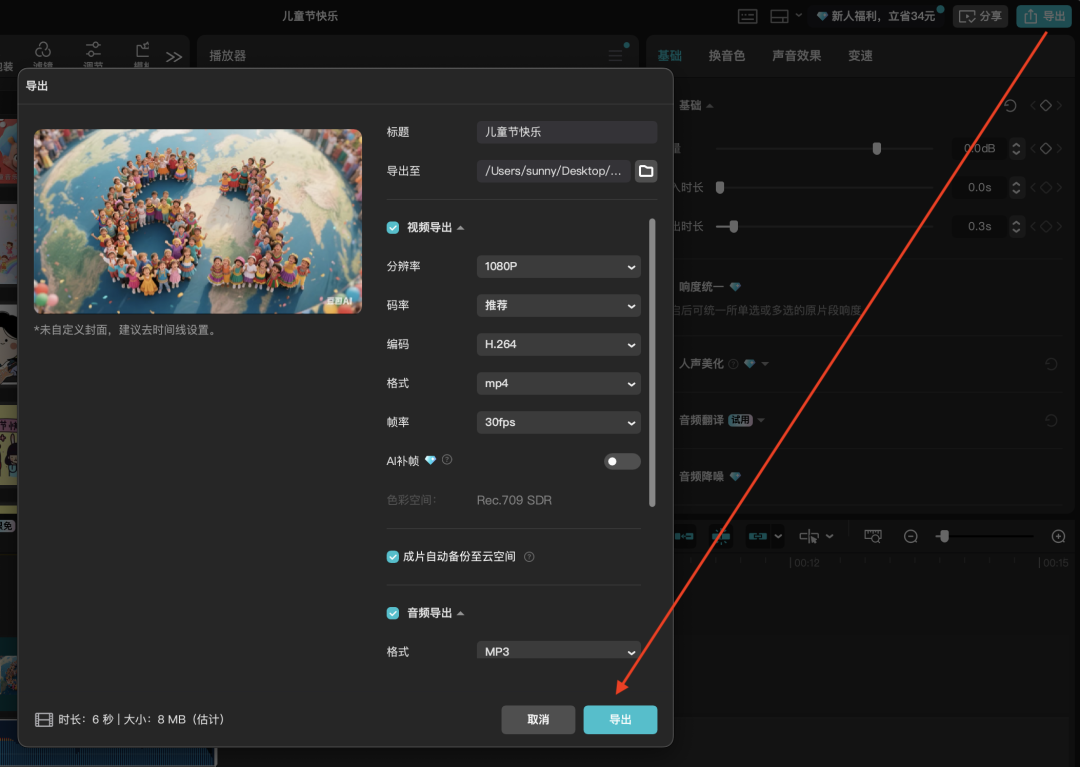Open the player panel menu icon

coord(616,56)
